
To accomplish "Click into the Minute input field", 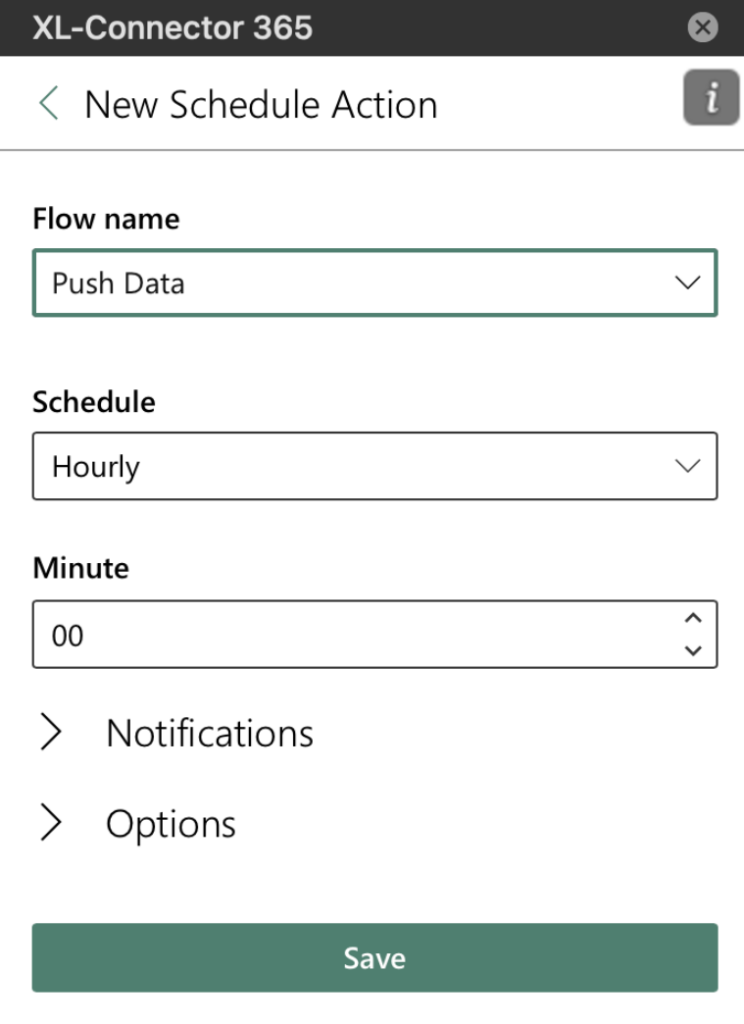I will pyautogui.click(x=375, y=634).
